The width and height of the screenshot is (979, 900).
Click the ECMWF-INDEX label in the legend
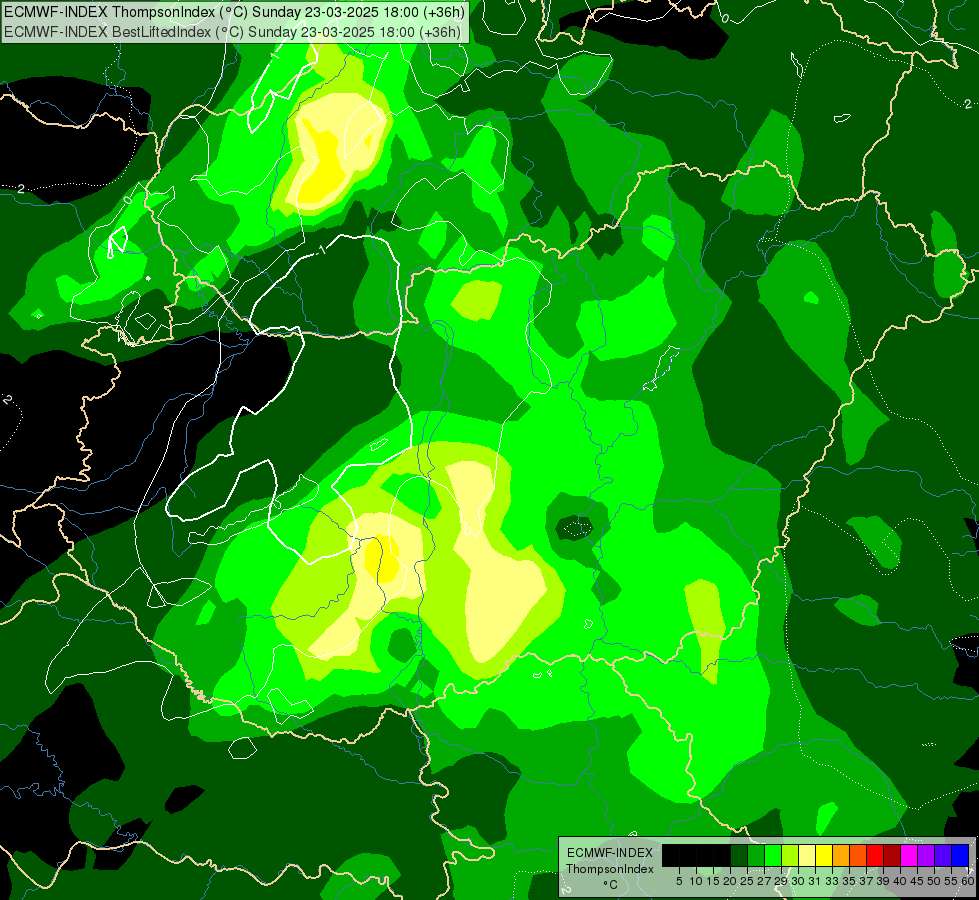pos(610,853)
